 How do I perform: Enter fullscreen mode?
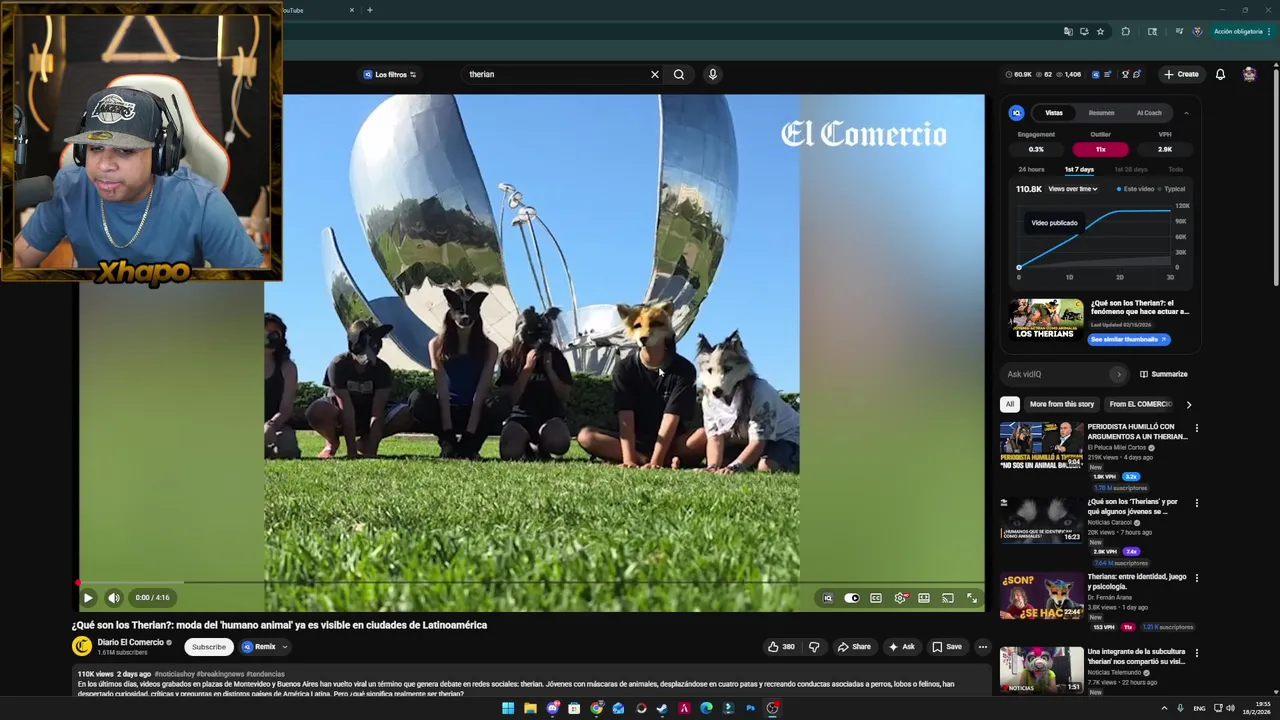972,598
